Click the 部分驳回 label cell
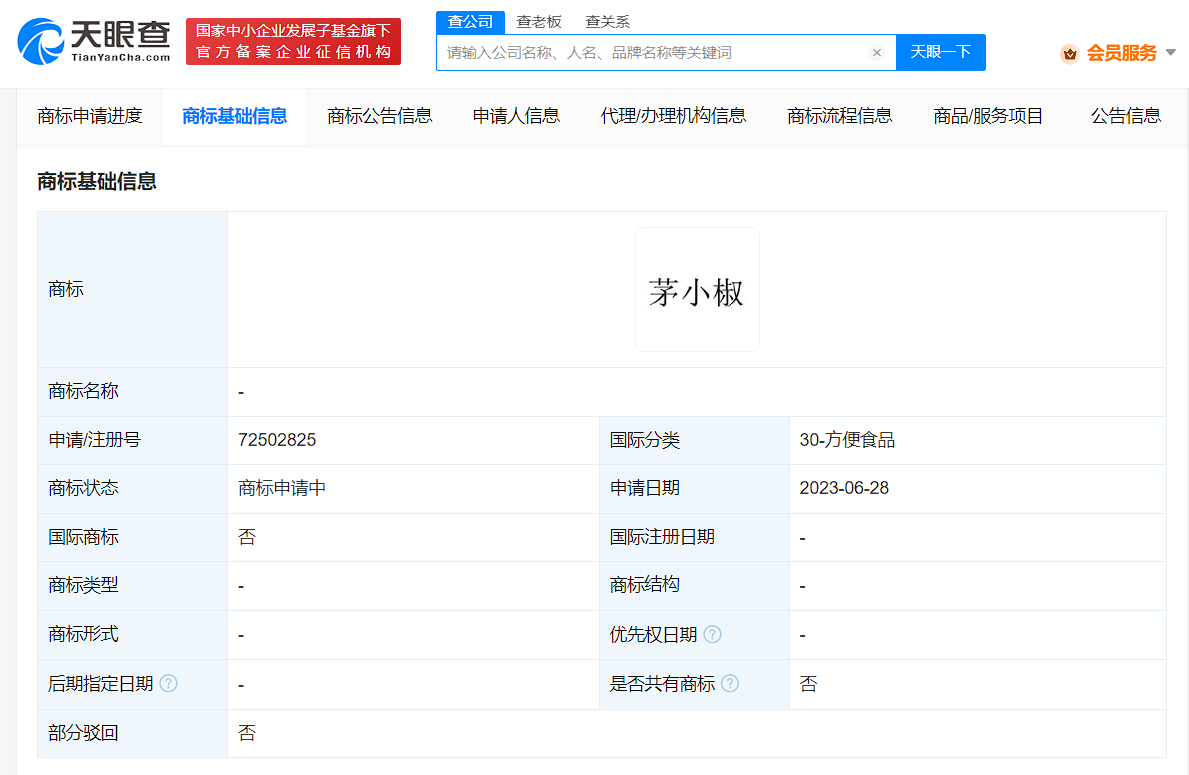The width and height of the screenshot is (1189, 775). point(133,733)
